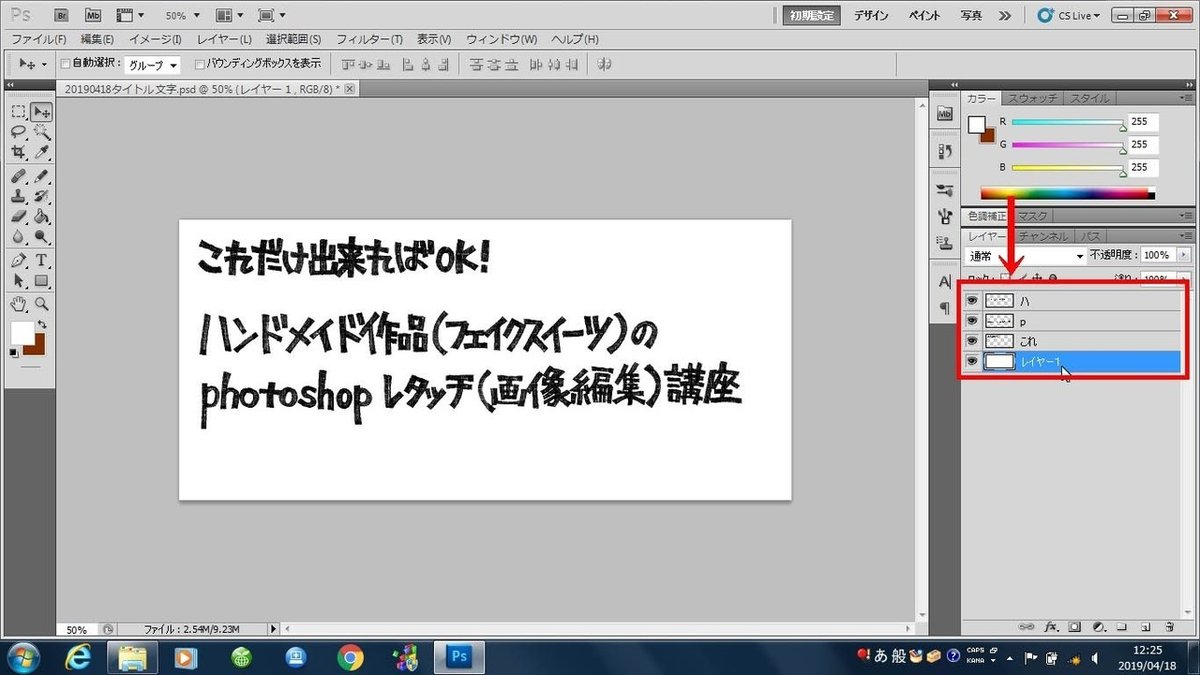
Task: Open the Character panel in the dock
Action: coord(944,282)
